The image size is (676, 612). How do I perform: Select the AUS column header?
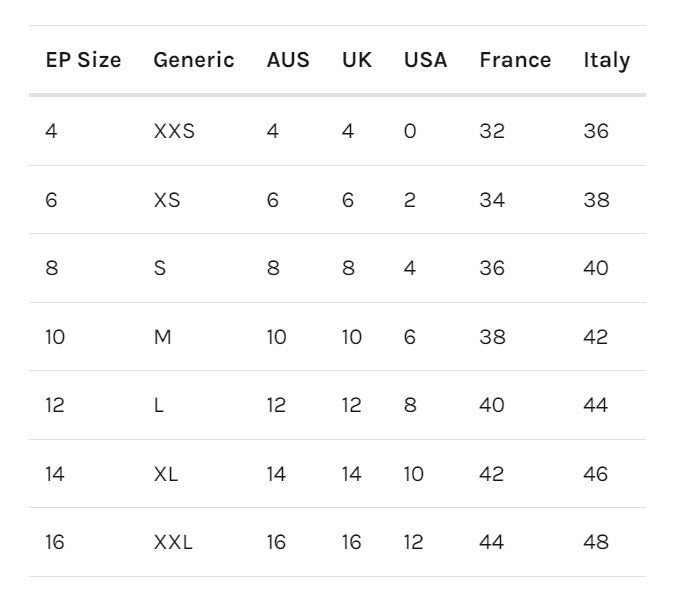288,60
